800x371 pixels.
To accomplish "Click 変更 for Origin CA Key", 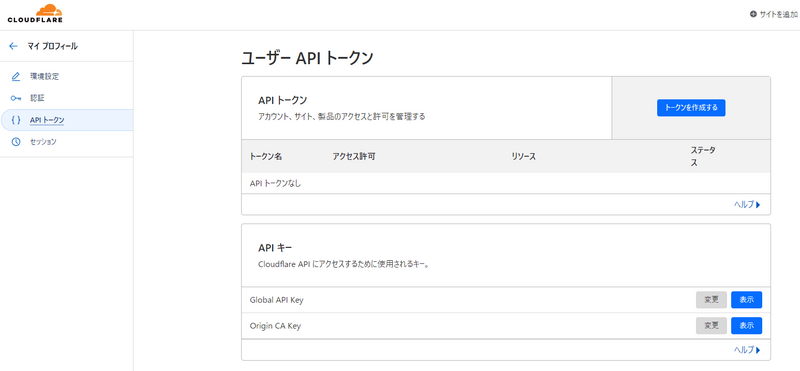I will (x=711, y=326).
